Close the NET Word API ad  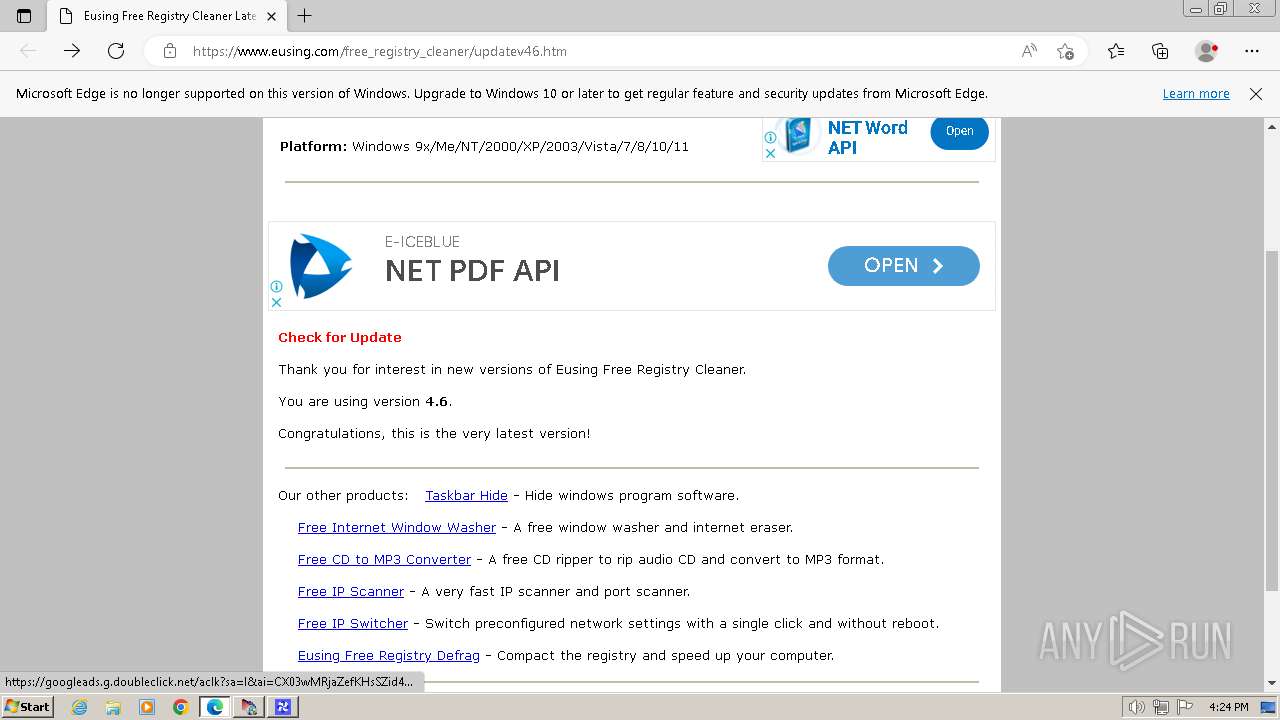coord(770,153)
